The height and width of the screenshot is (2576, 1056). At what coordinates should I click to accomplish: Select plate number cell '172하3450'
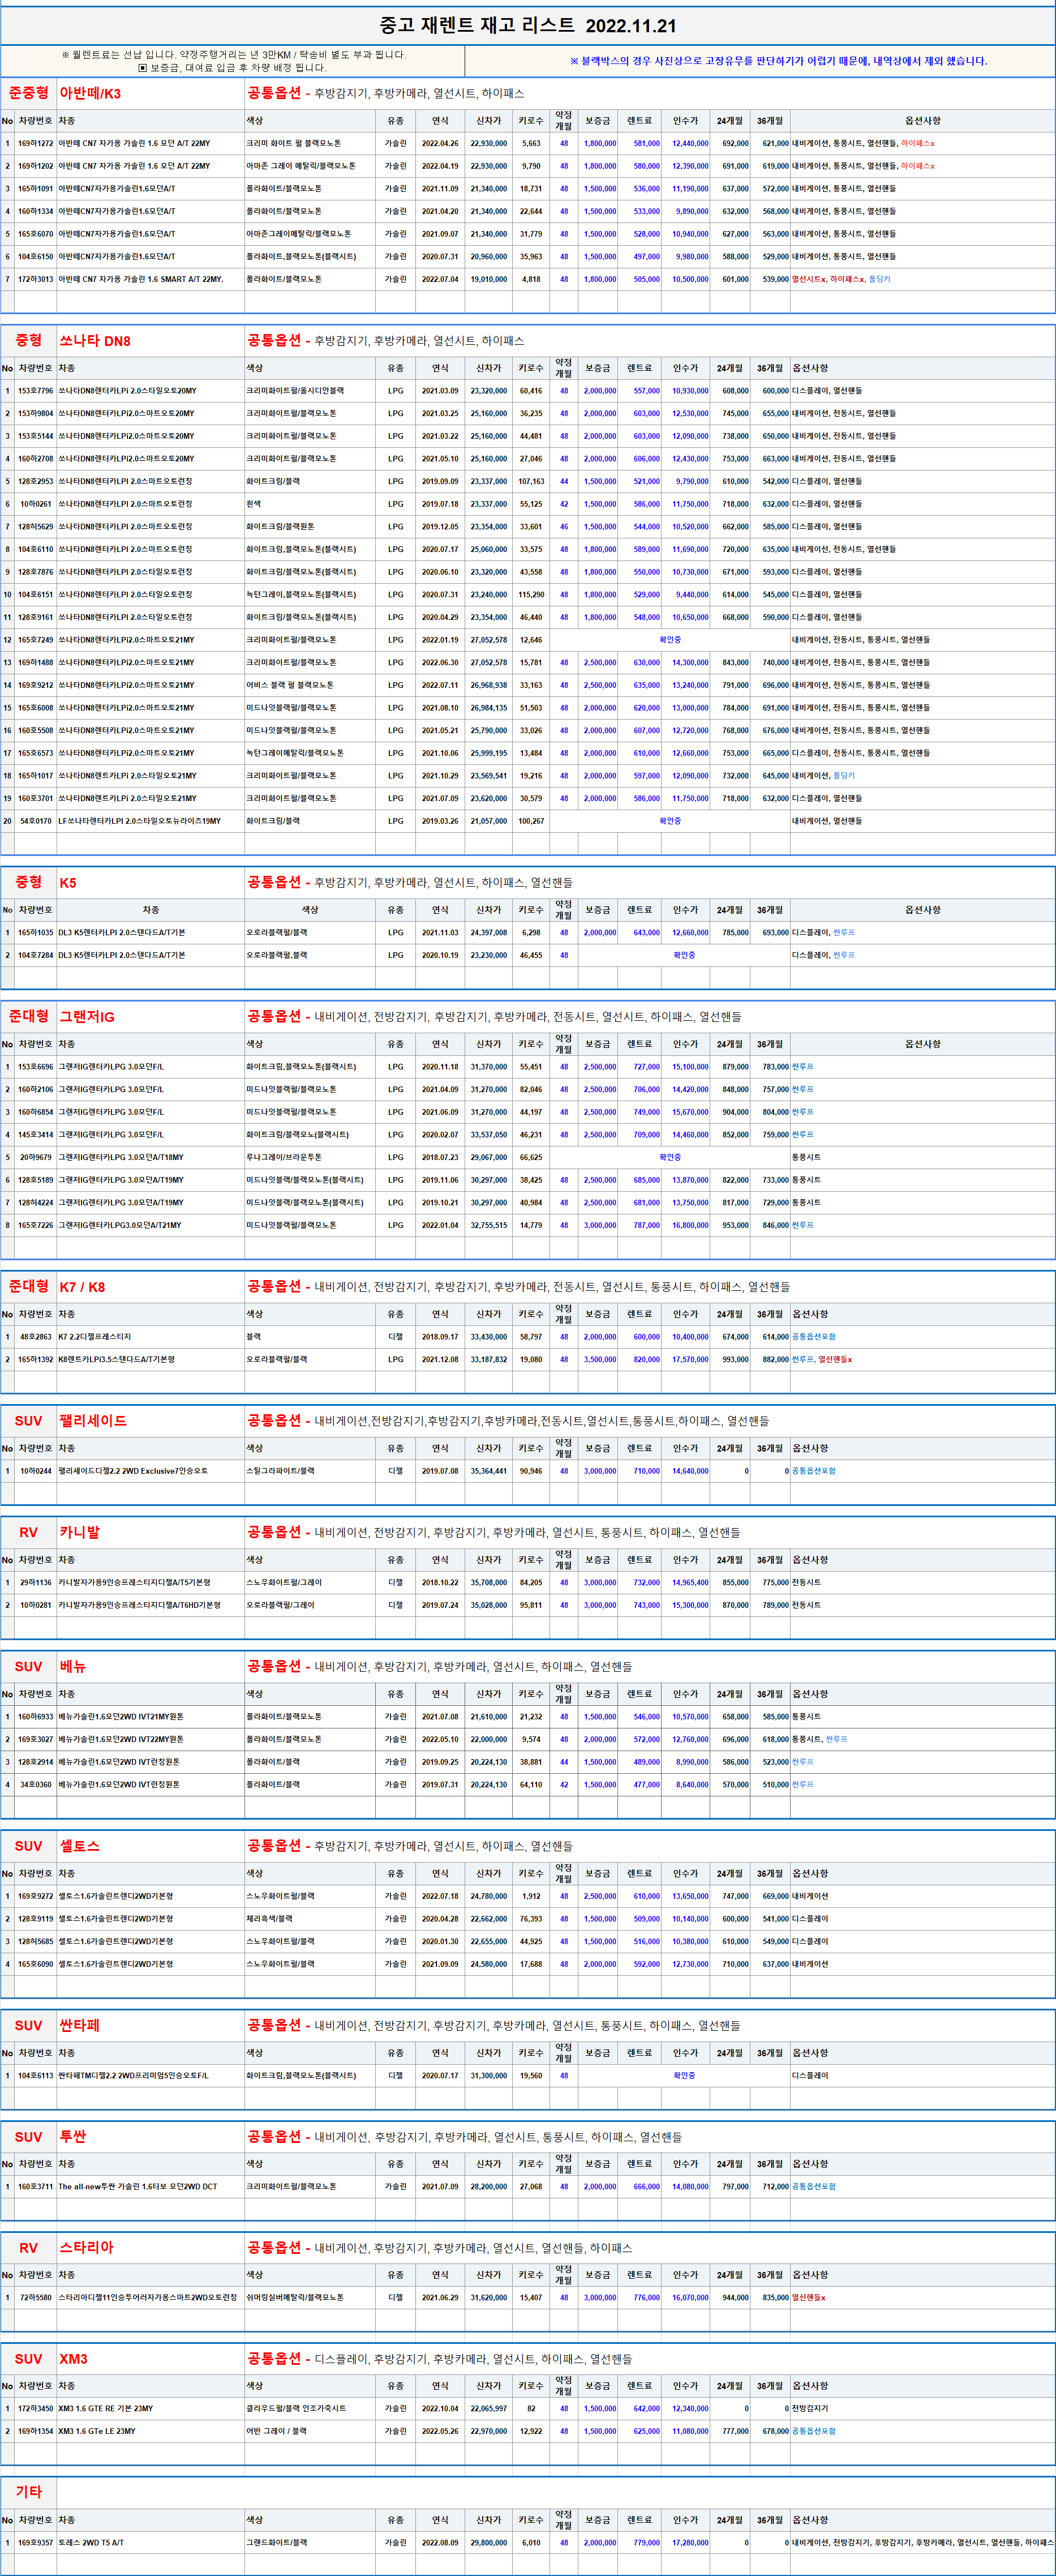click(35, 2408)
